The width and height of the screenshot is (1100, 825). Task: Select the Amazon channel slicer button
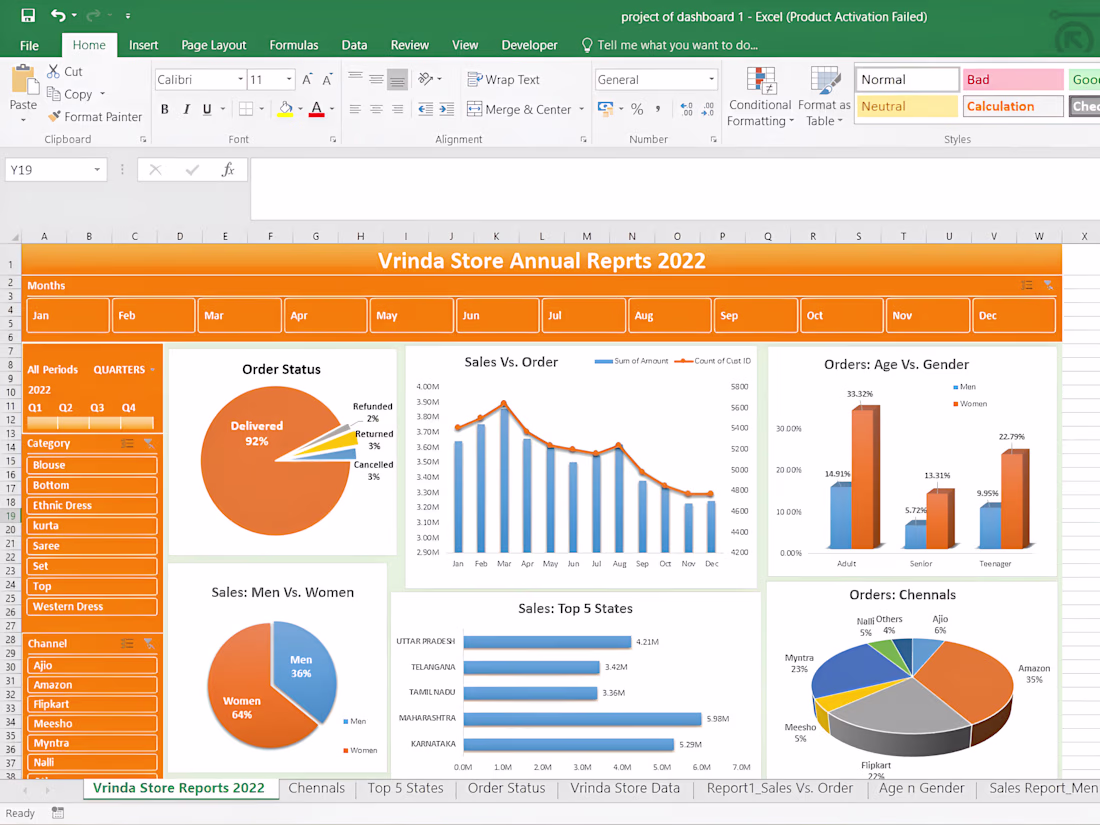tap(91, 685)
